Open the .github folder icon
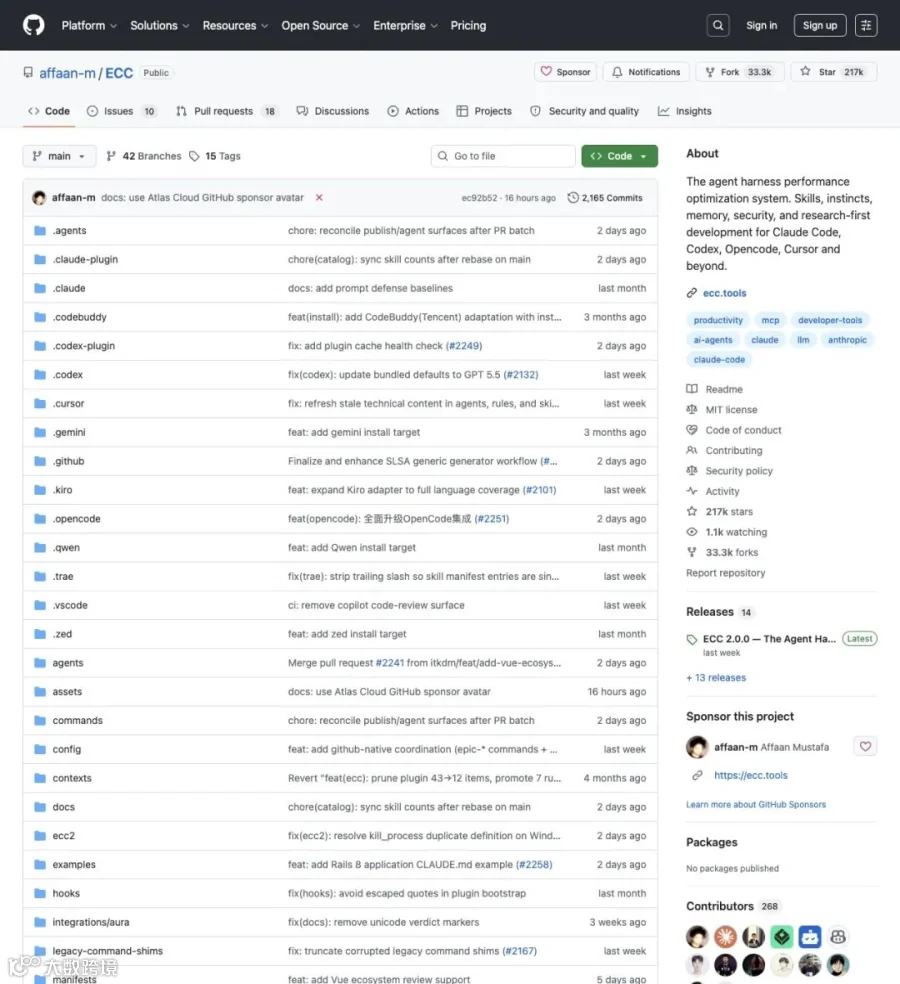Image resolution: width=900 pixels, height=984 pixels. pyautogui.click(x=40, y=461)
